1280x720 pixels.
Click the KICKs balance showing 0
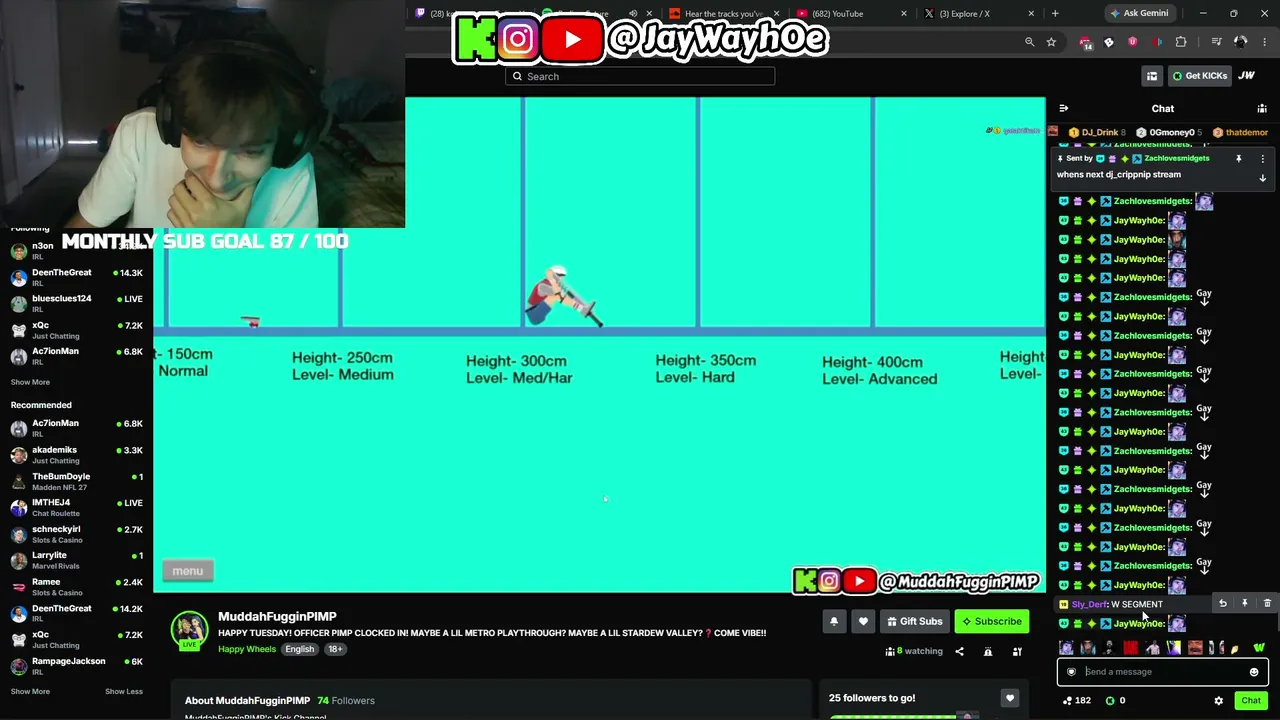tap(1115, 701)
